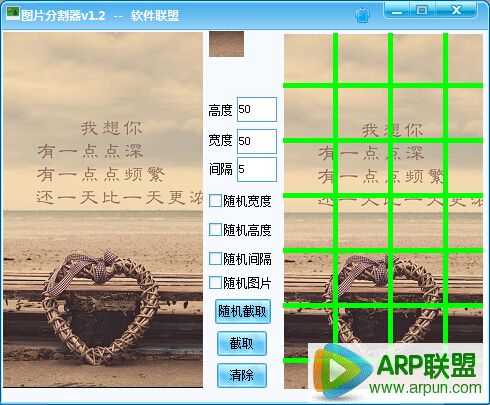Screen dimensions: 490x405
Task: Focus the 高度 input field
Action: 257,109
